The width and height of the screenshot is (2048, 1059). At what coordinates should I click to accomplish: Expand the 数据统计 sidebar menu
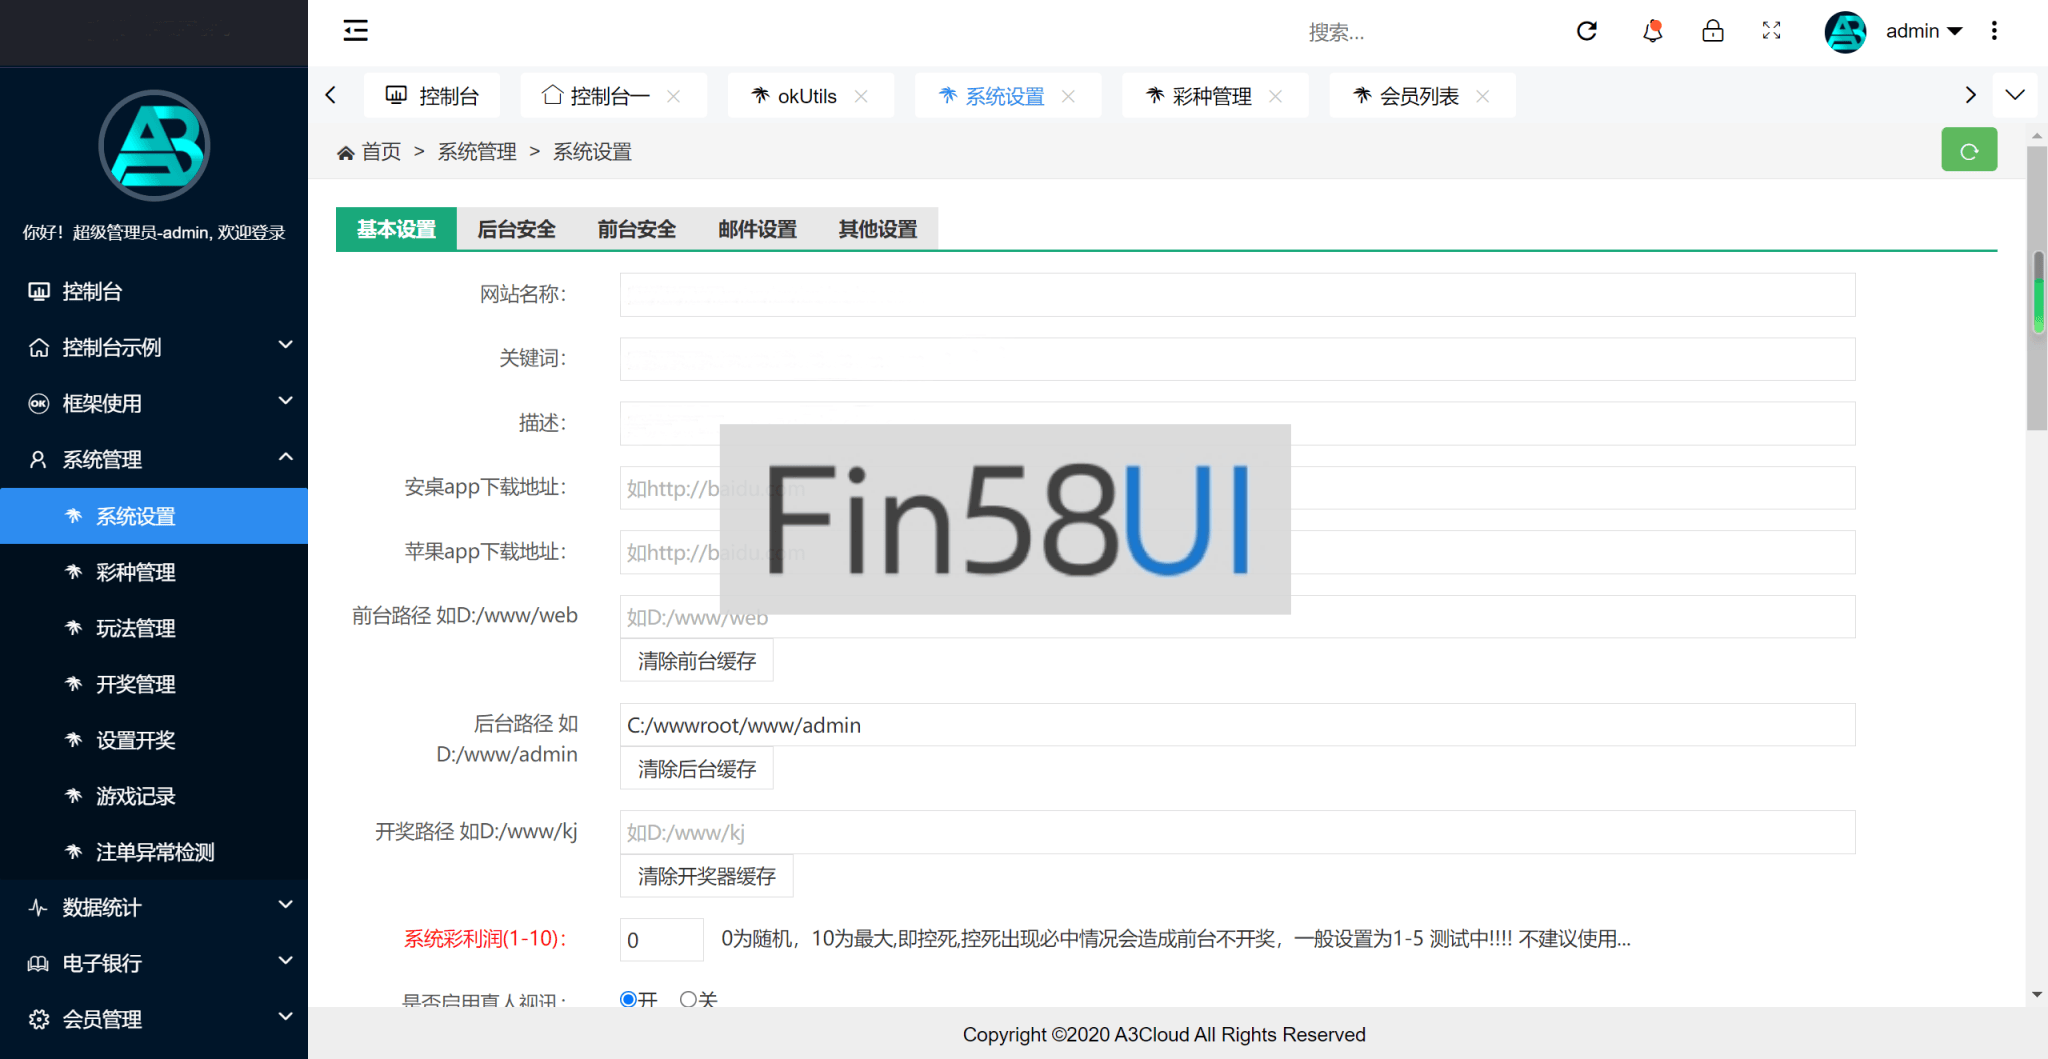coord(154,907)
